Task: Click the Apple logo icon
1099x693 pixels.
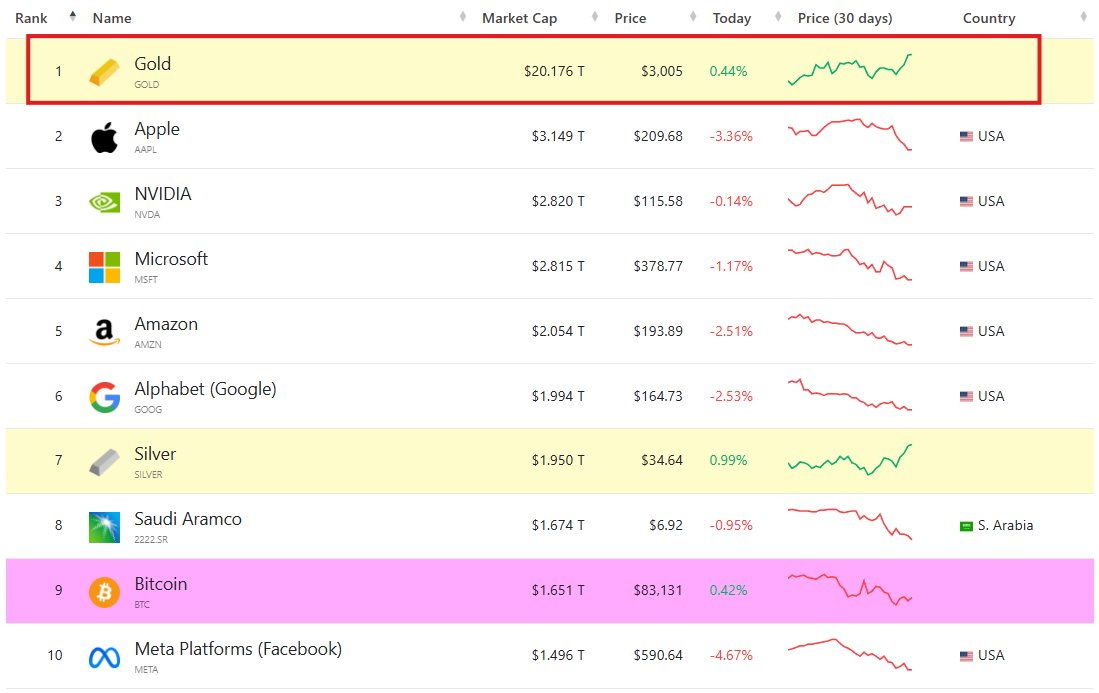Action: 104,137
